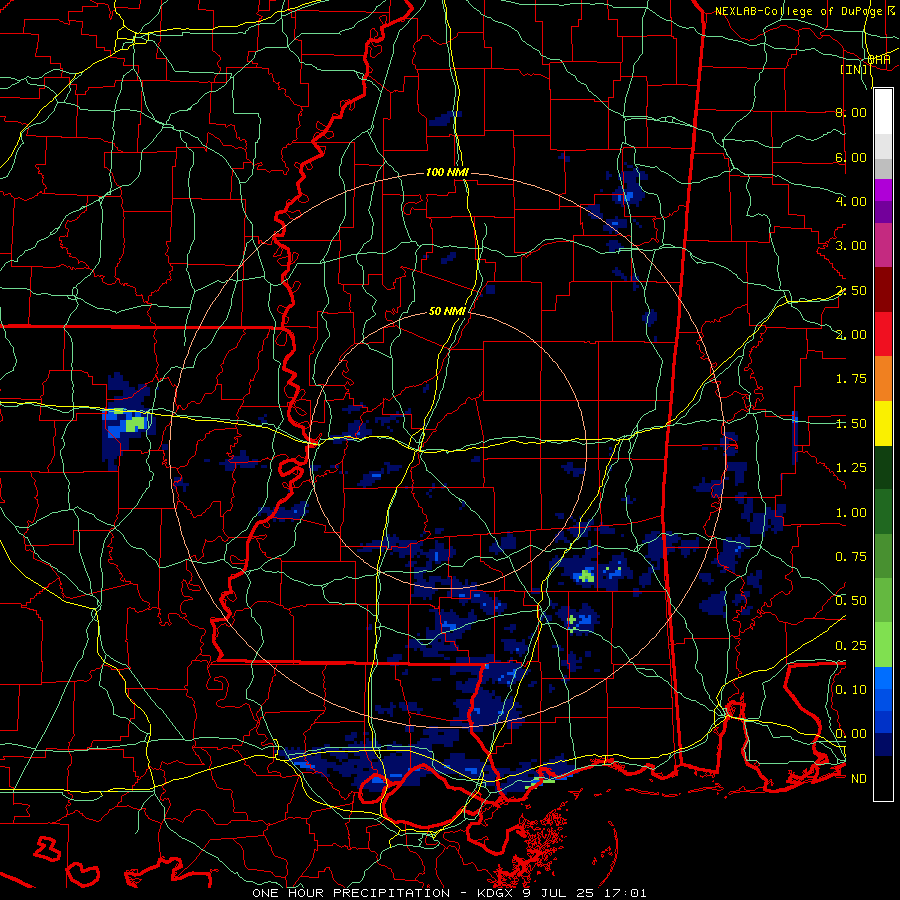Click the 0.10 legend value
900x900 pixels.
click(x=851, y=690)
